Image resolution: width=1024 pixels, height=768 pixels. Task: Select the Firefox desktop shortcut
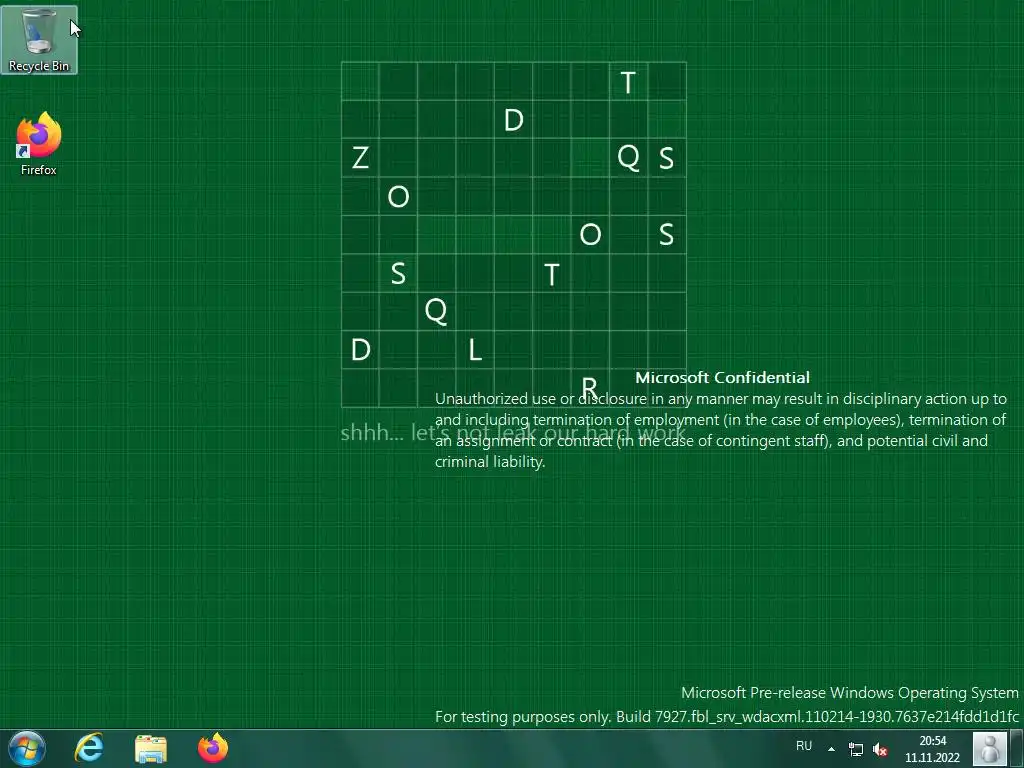pos(39,144)
